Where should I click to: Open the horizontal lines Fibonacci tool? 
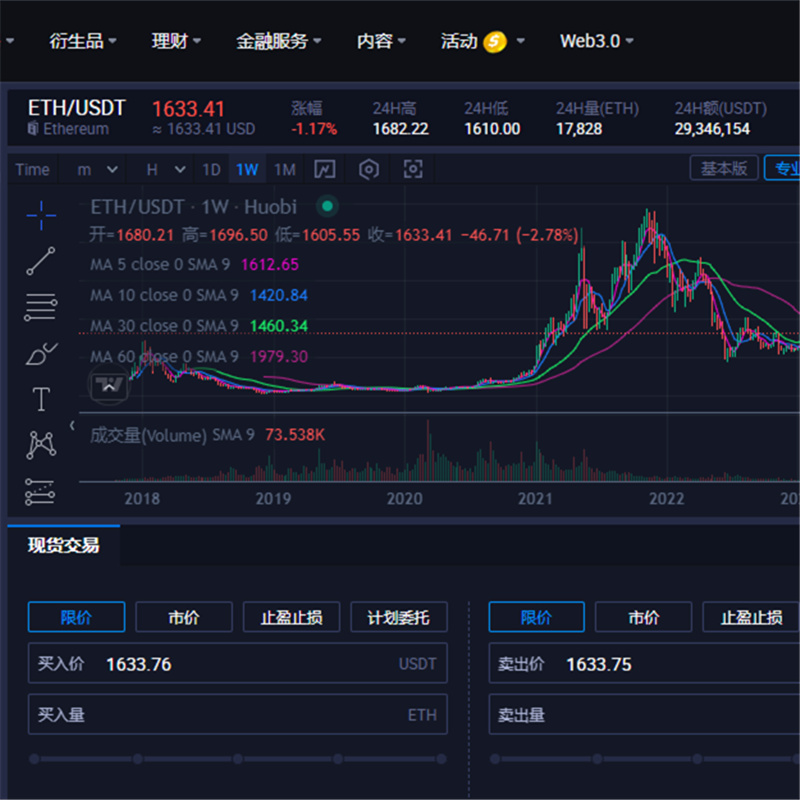coord(41,307)
